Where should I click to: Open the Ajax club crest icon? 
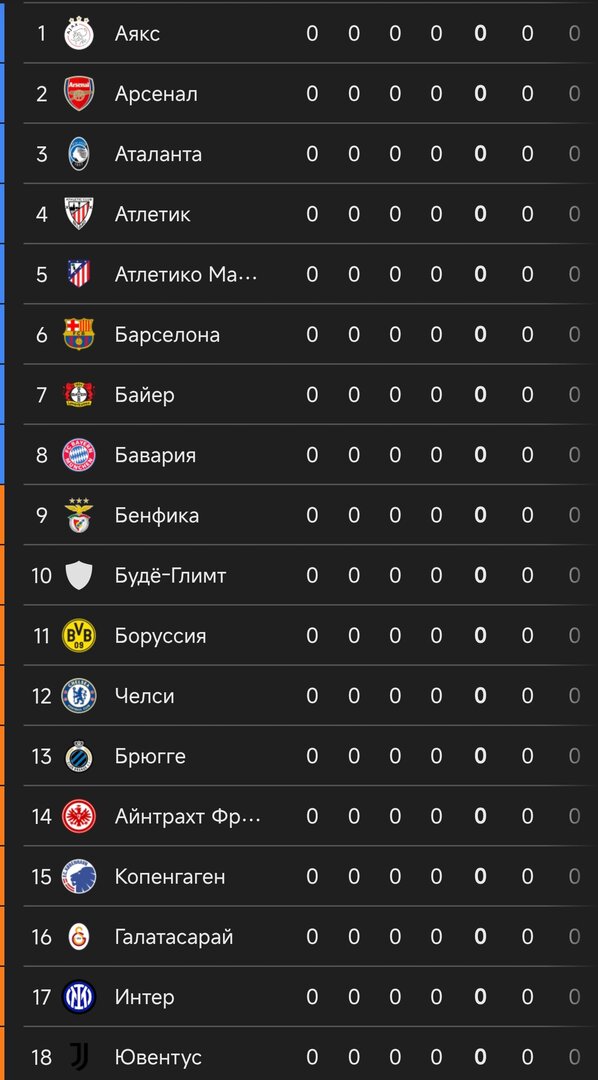click(x=79, y=33)
